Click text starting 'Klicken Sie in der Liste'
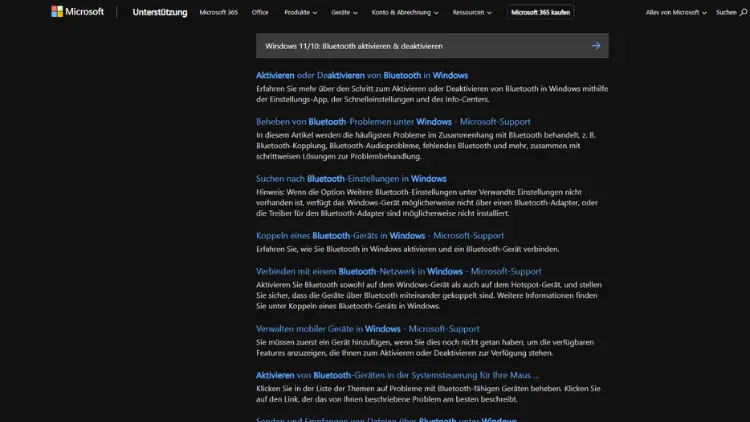The height and width of the screenshot is (422, 750). pyautogui.click(x=428, y=394)
